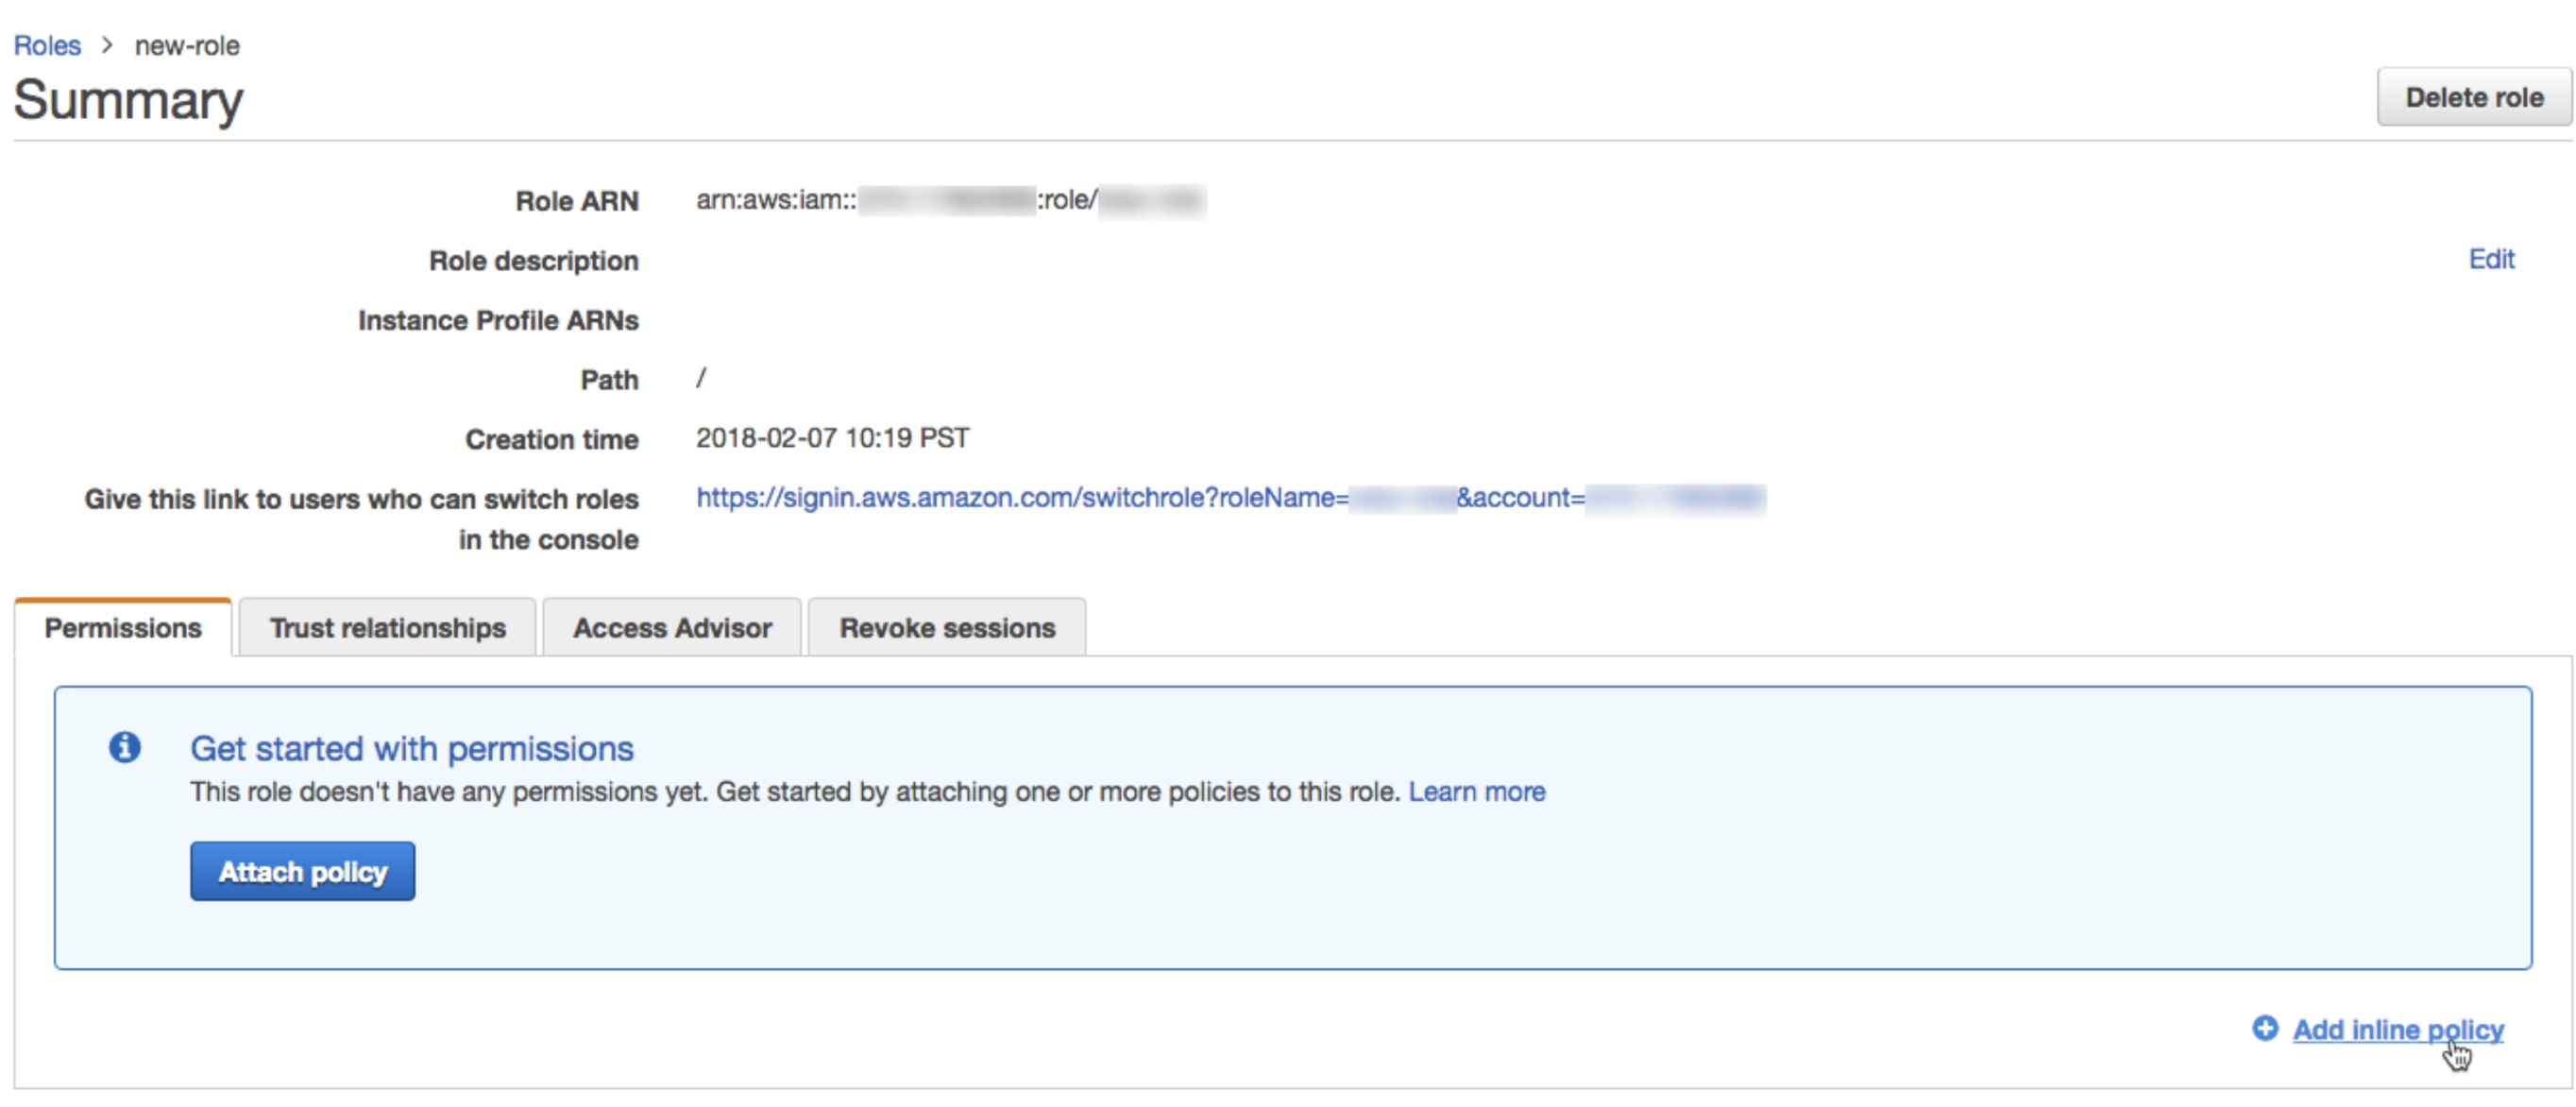Screen dimensions: 2576x1107
Task: Navigate to Roles via breadcrumb
Action: tap(47, 45)
